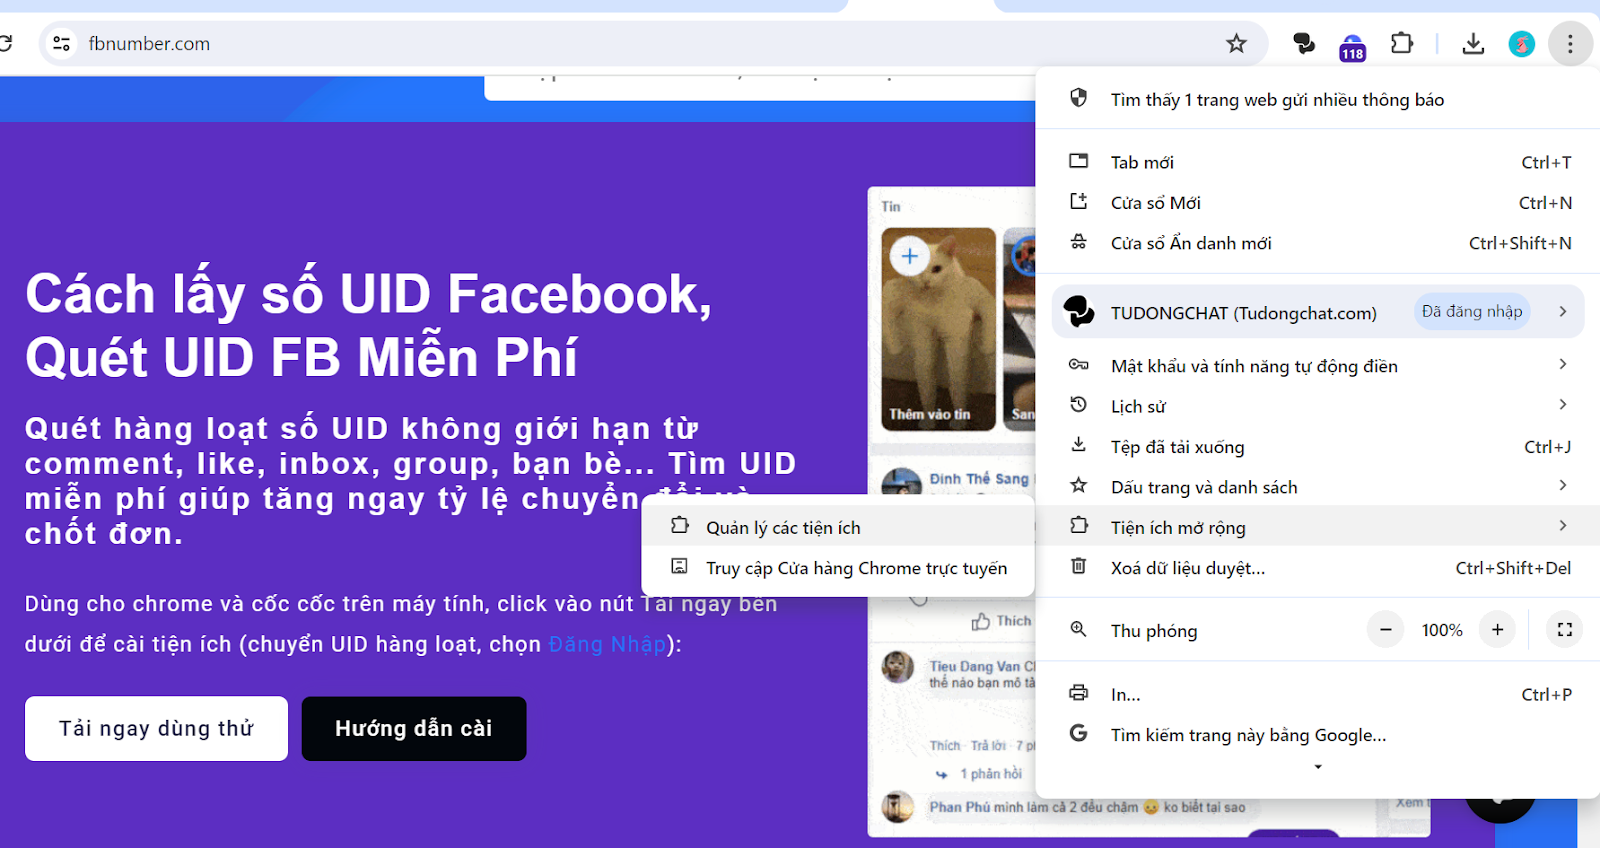1600x848 pixels.
Task: Toggle fullscreen mode icon
Action: (1565, 630)
